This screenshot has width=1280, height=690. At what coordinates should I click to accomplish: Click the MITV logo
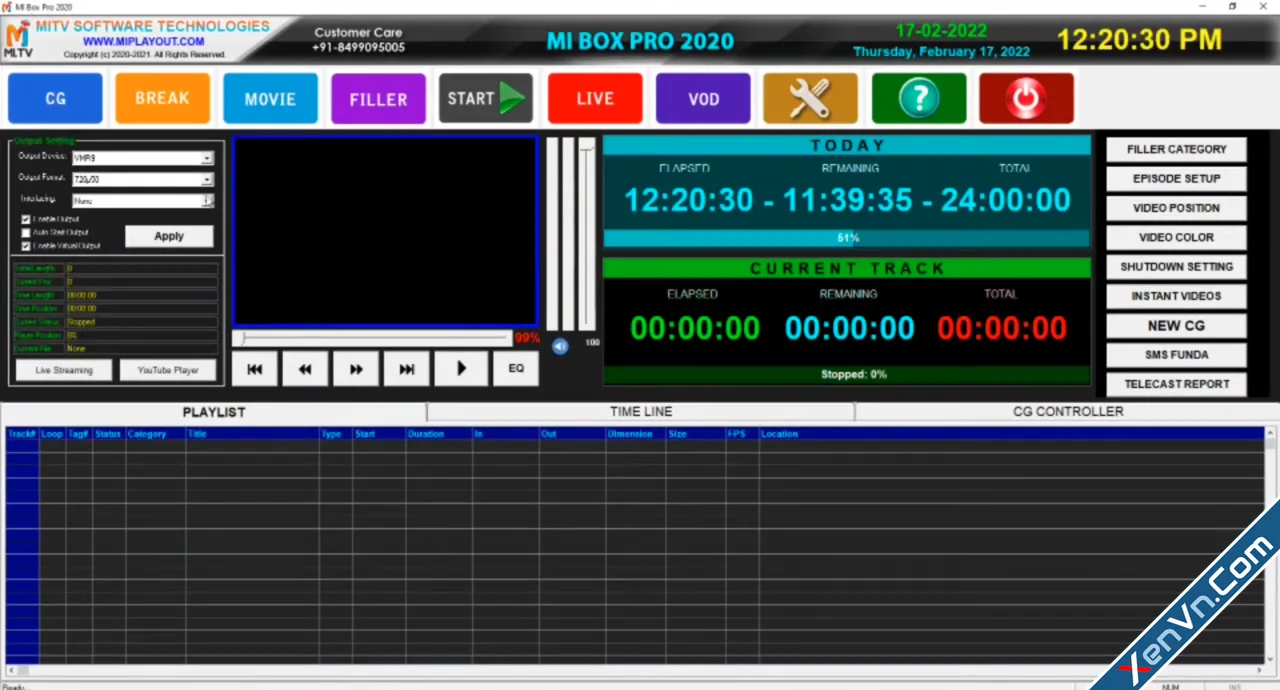[x=18, y=38]
